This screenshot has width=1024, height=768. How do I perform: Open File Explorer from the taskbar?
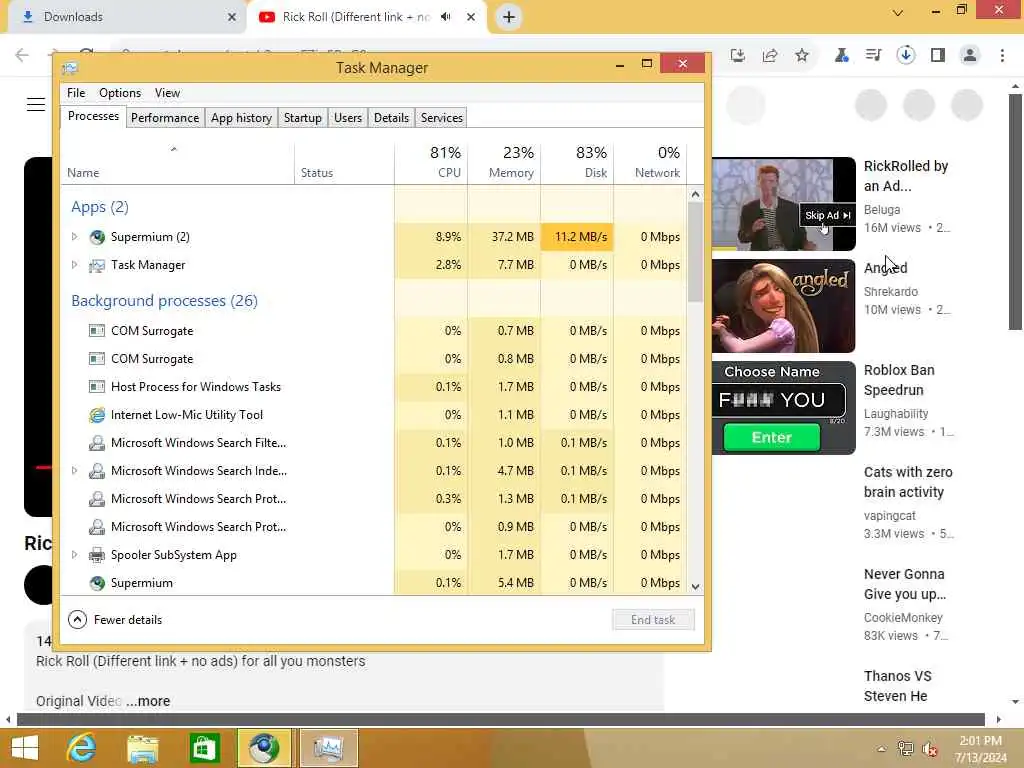point(142,748)
